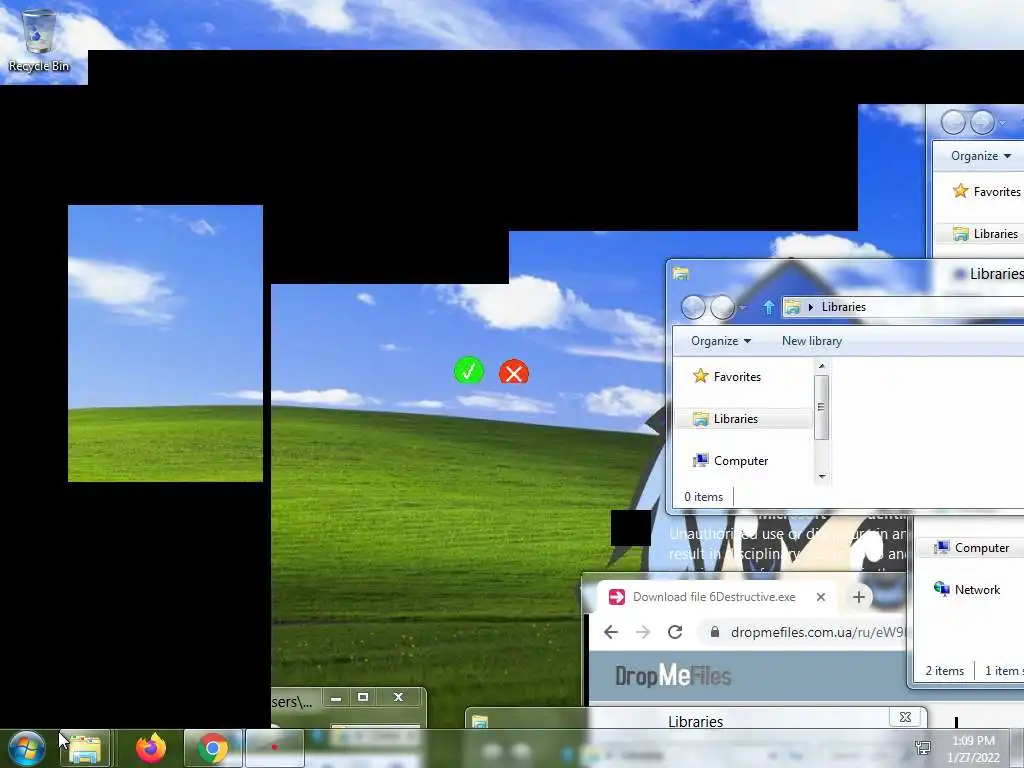Click scroll-down arrow of the navigation pane
Screen dimensions: 1024x768
822,476
